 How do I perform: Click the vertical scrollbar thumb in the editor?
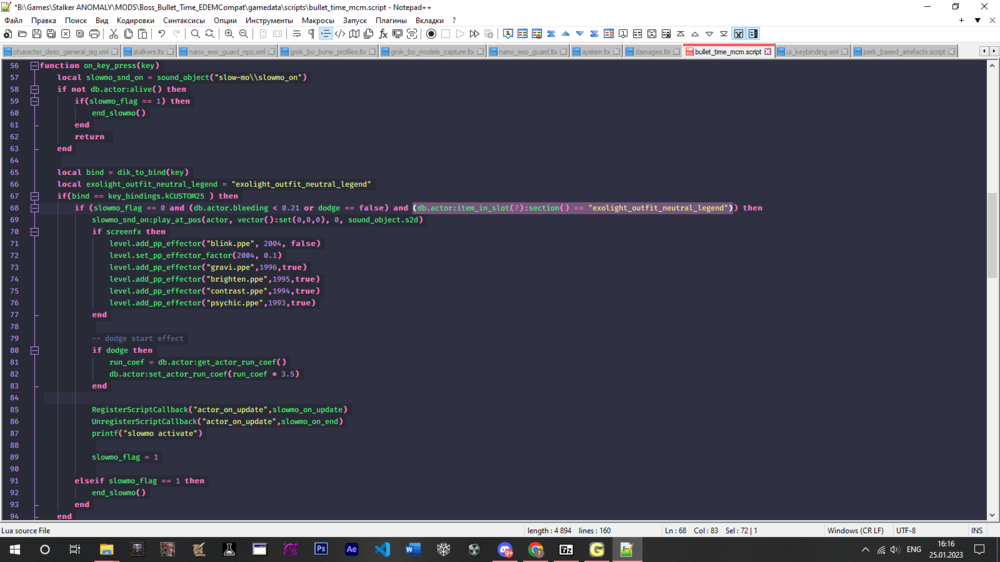[992, 235]
